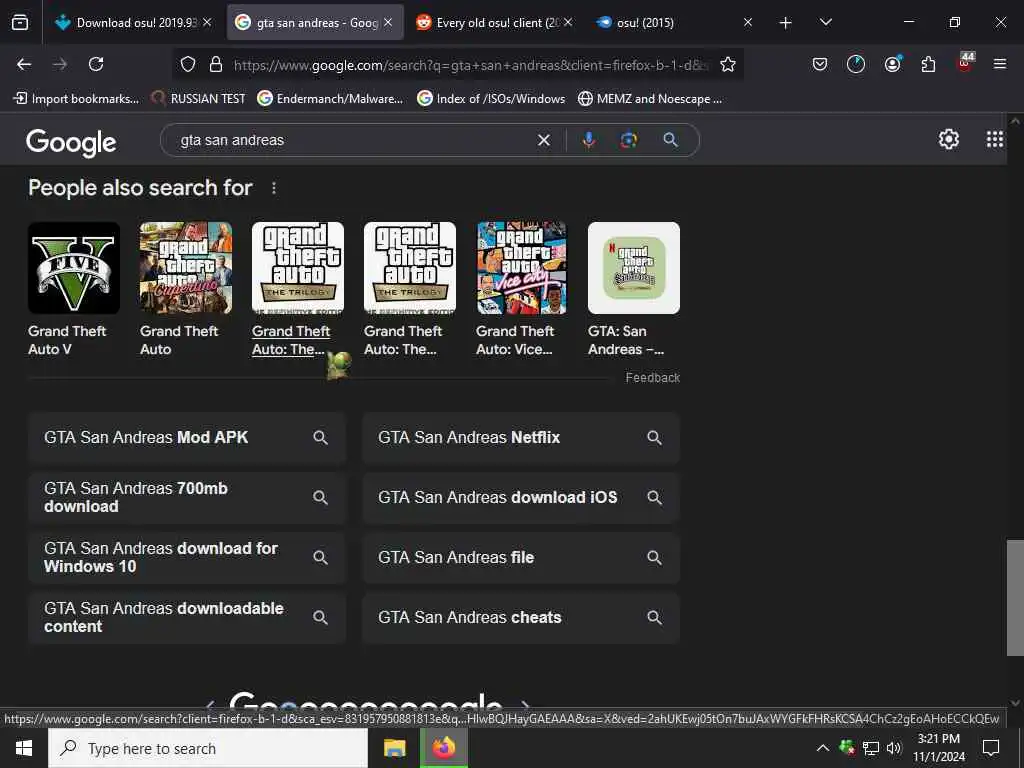Go to the Google homepage via logo
Image resolution: width=1024 pixels, height=768 pixels.
click(x=71, y=142)
